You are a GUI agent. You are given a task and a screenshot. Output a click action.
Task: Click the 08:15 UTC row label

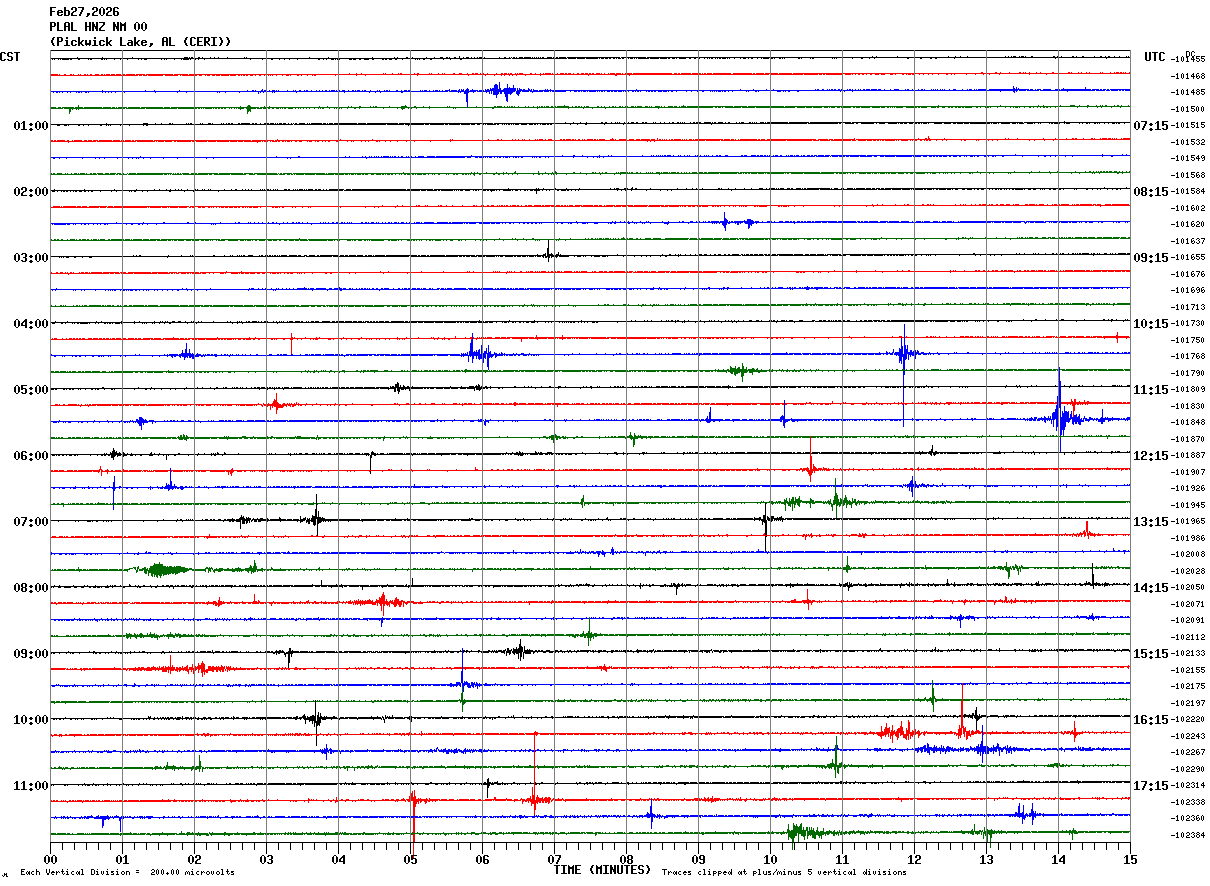tap(1151, 192)
